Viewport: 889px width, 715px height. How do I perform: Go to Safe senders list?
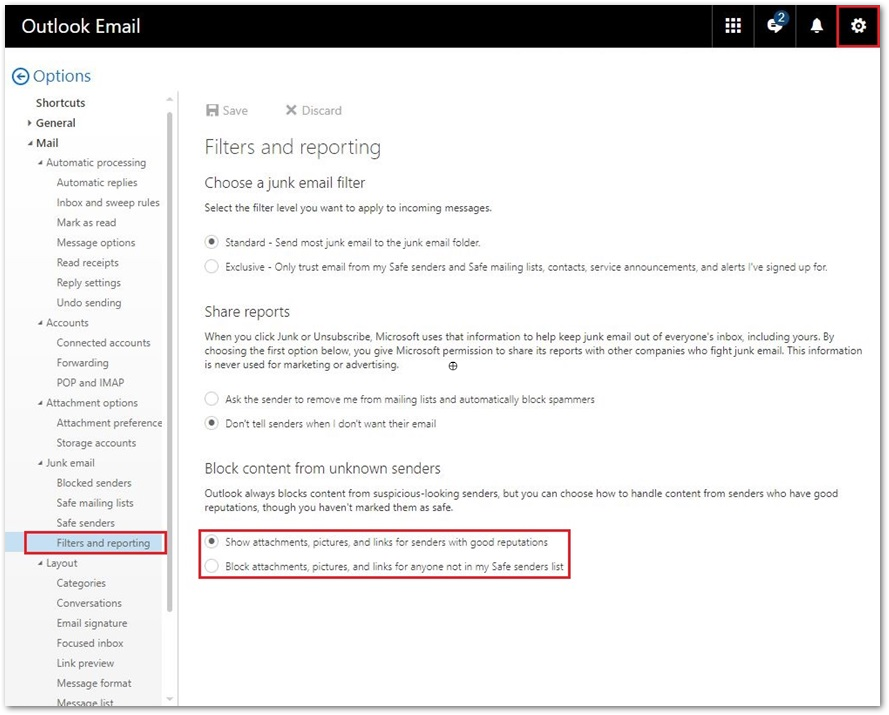click(86, 523)
